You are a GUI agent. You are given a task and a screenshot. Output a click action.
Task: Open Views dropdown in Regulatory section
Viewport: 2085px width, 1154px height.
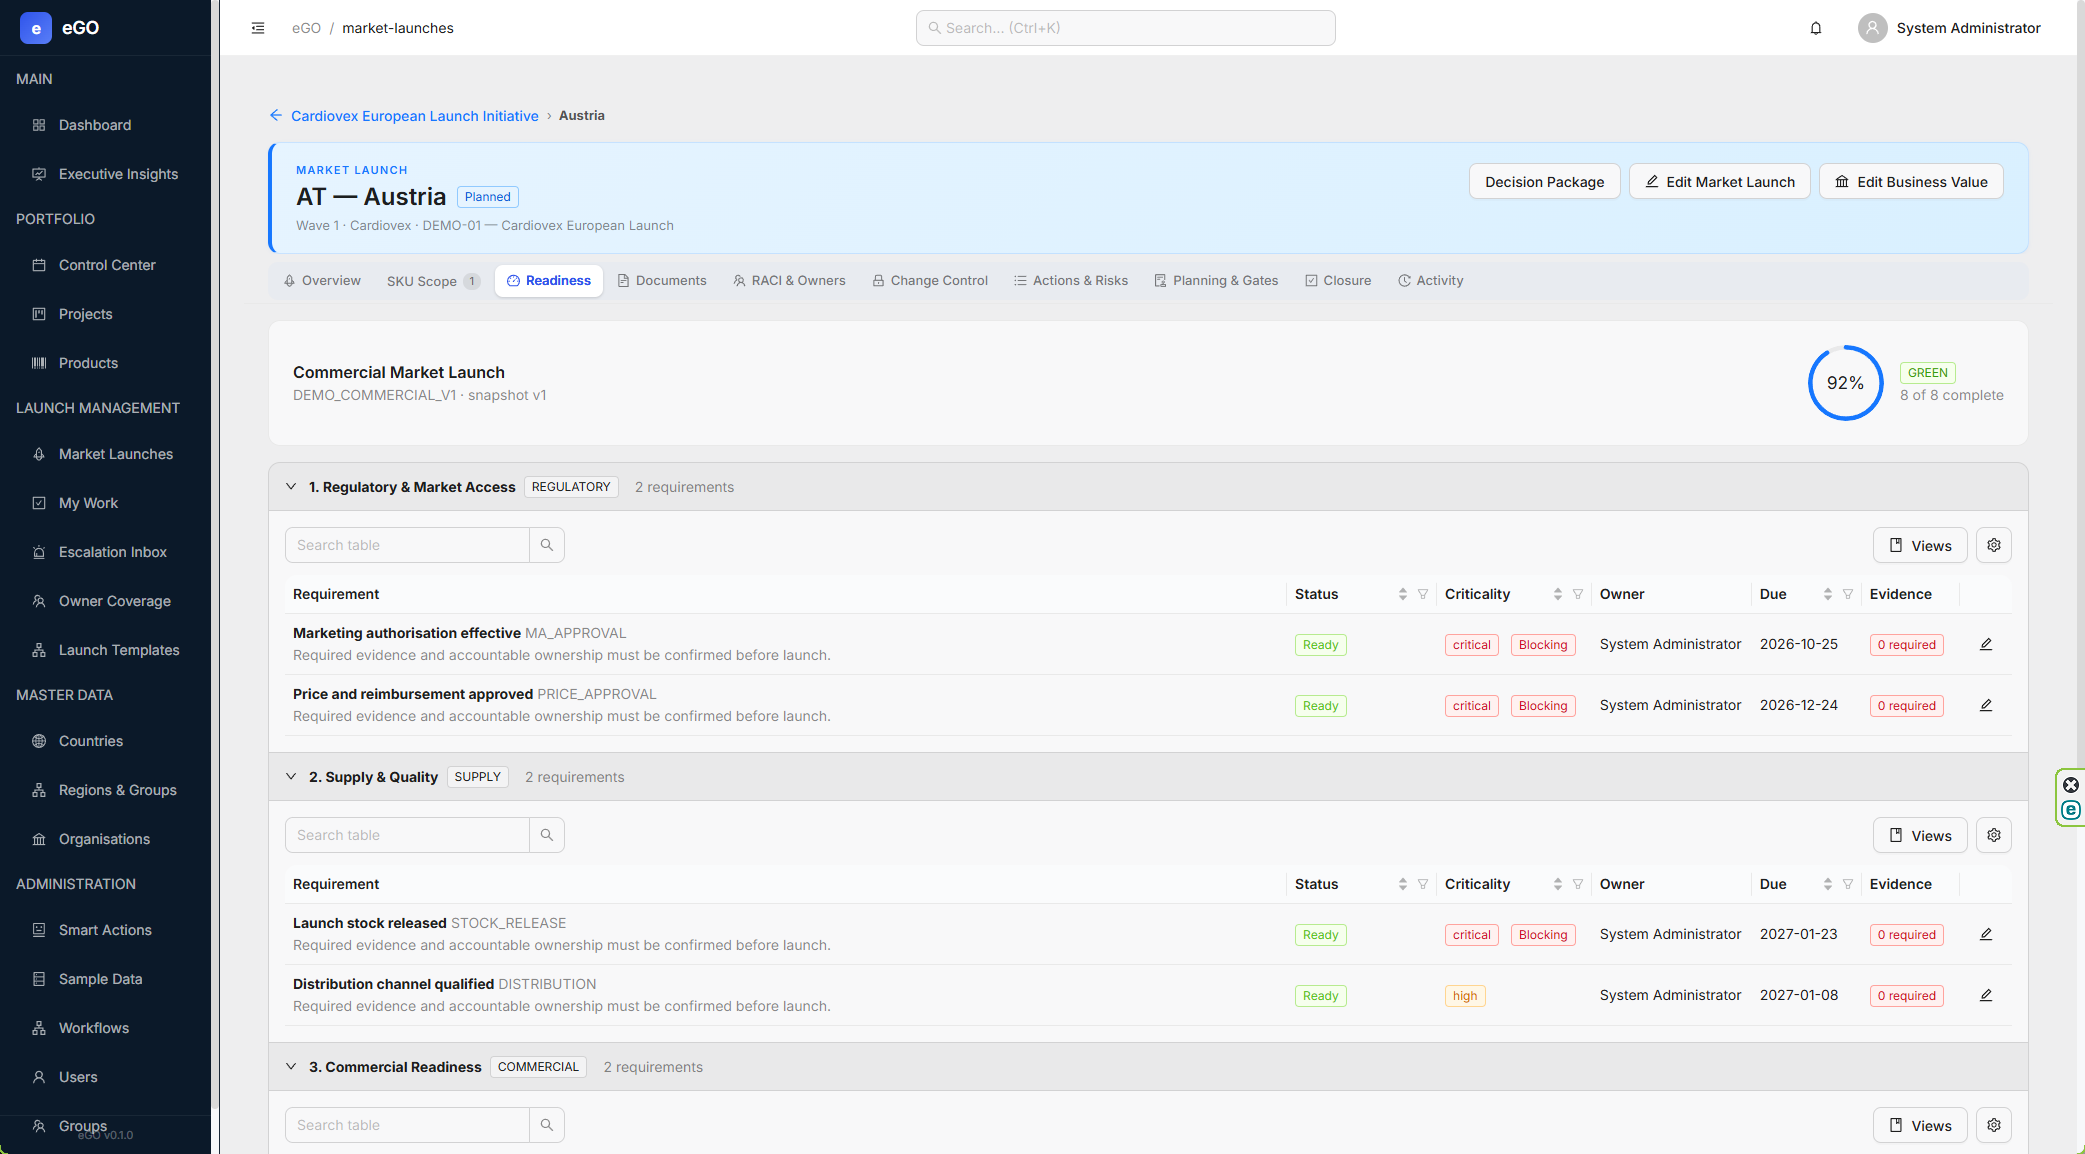(x=1920, y=545)
